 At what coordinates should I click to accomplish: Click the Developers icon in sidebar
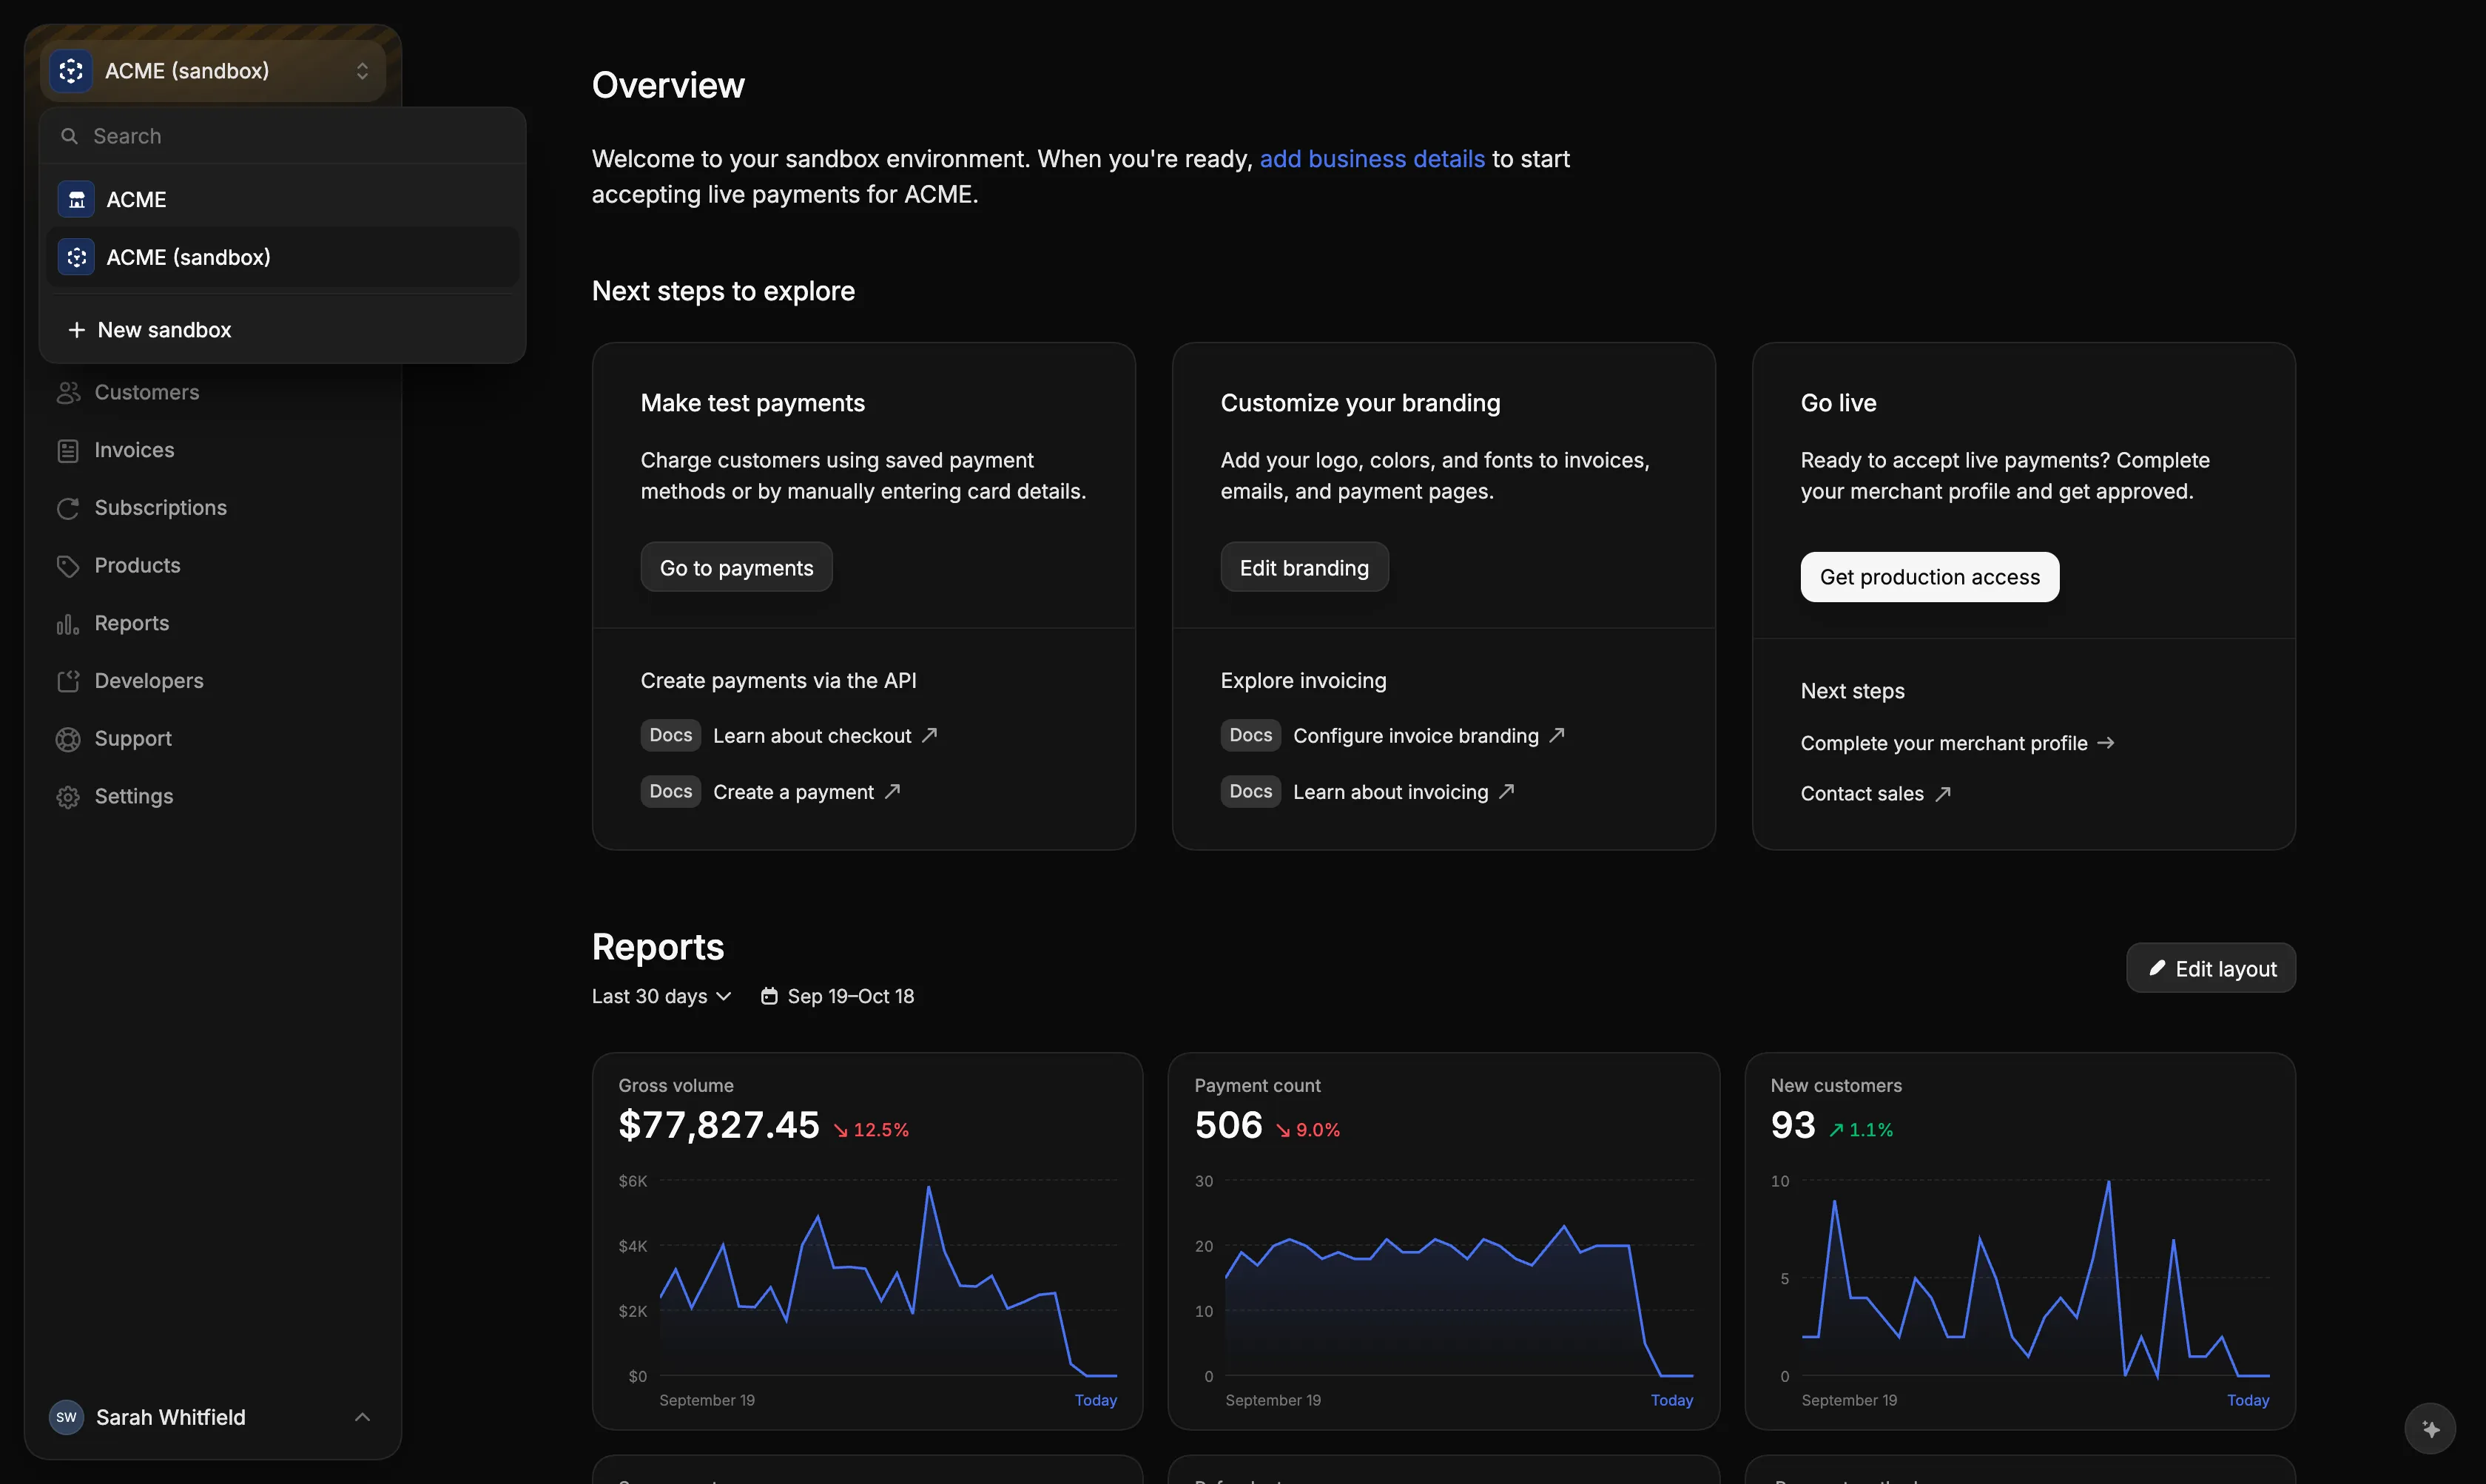[x=68, y=682]
